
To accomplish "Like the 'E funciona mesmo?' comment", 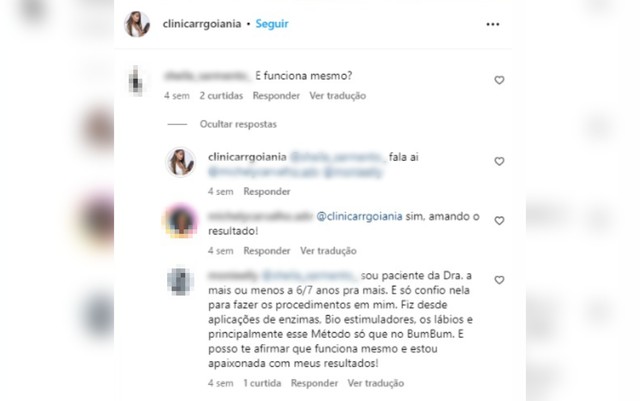I will [x=499, y=80].
